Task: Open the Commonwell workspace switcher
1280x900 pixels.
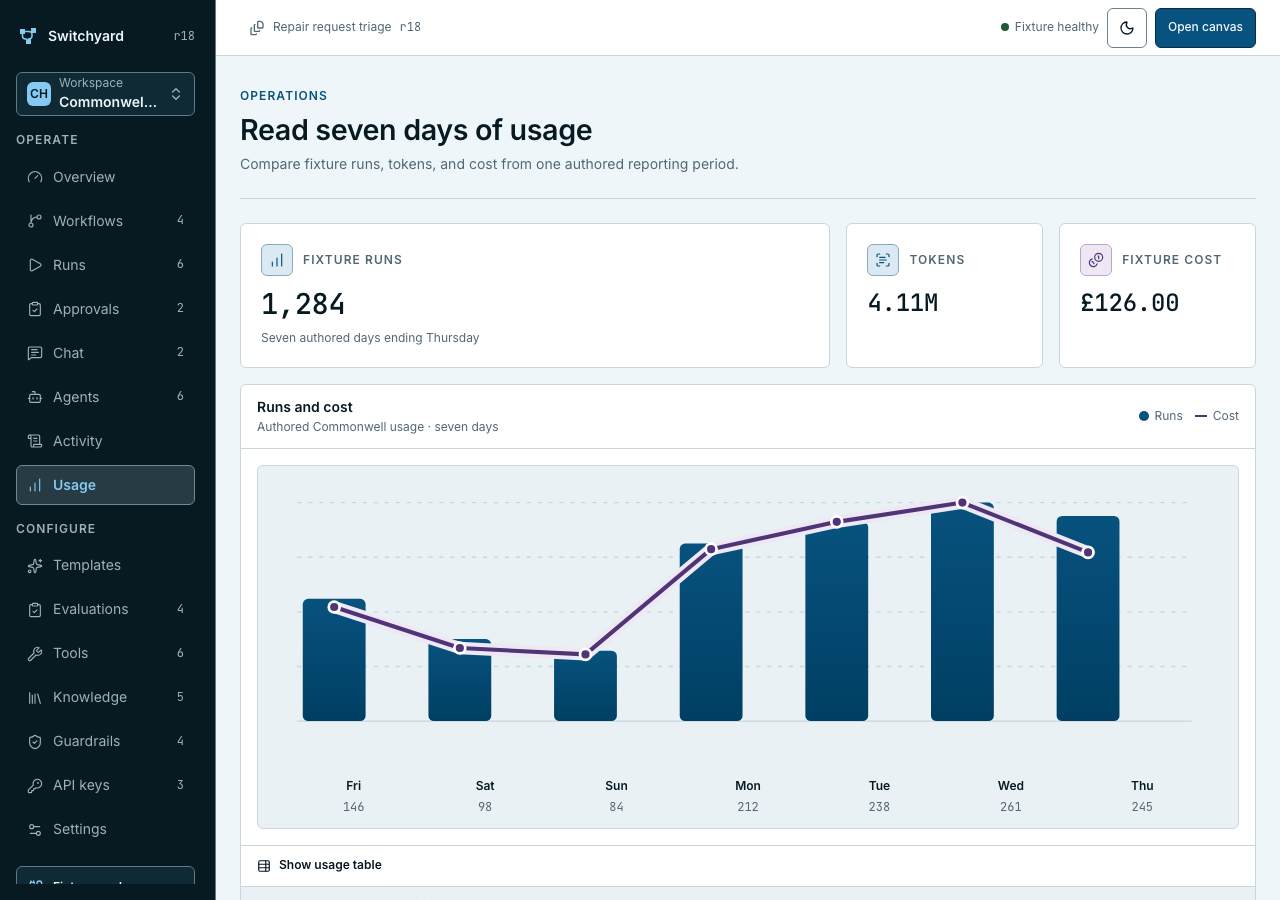Action: pyautogui.click(x=105, y=94)
